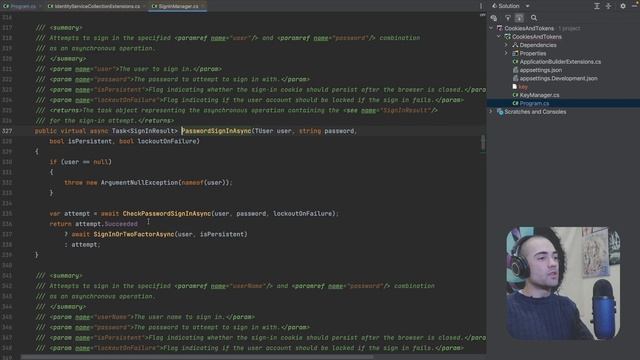Collapse the CookiesAndTokens project node

pos(499,37)
